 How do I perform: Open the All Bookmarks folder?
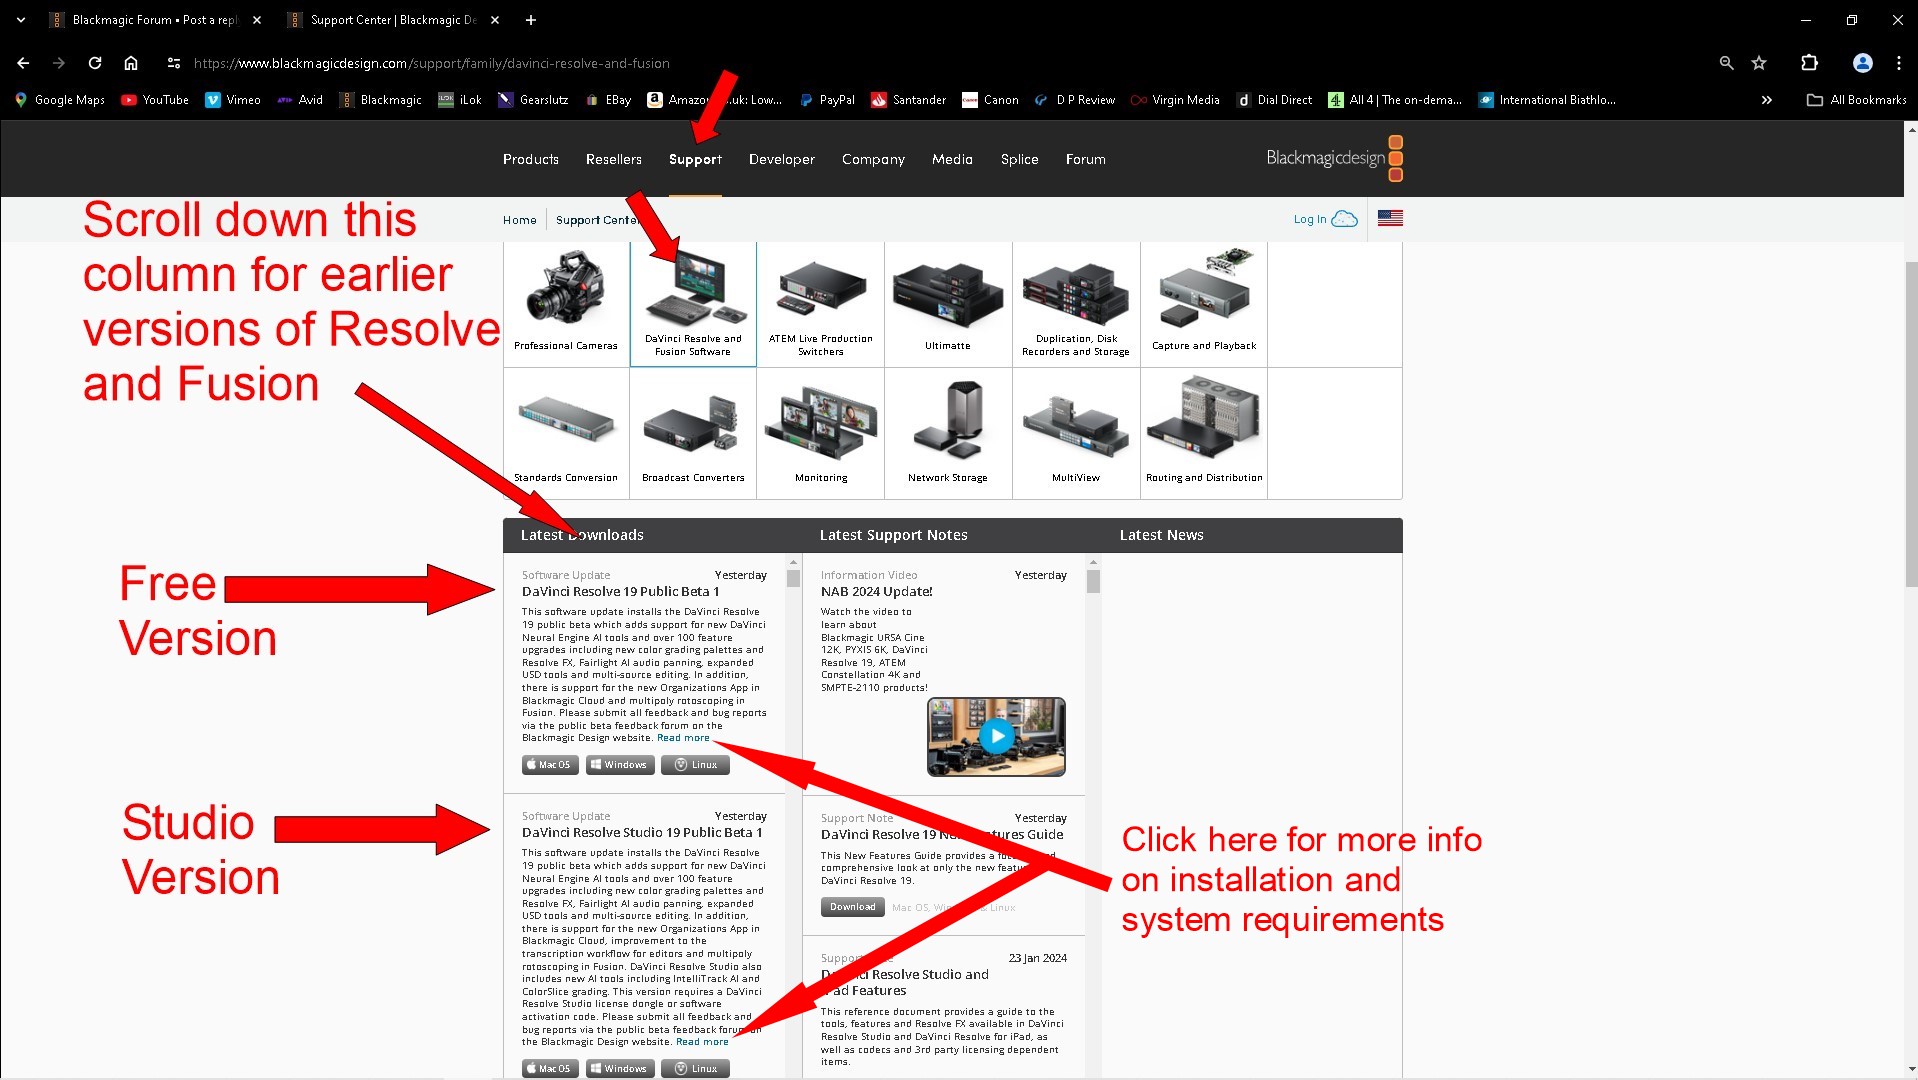coord(1857,100)
